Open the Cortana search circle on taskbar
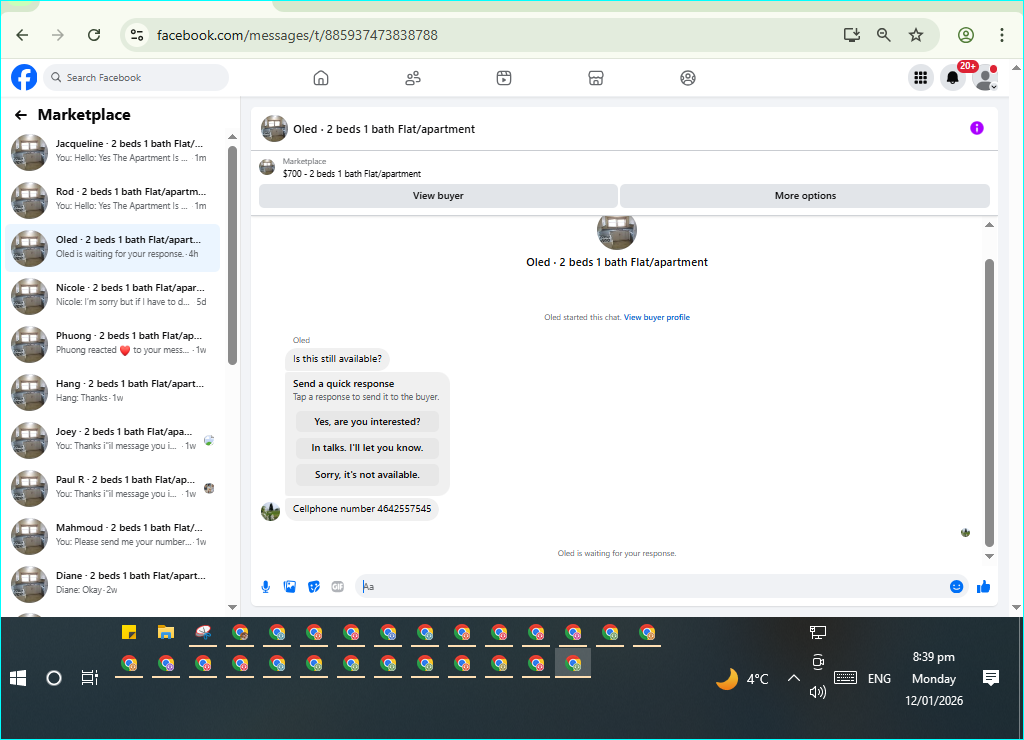Viewport: 1024px width, 740px height. (x=54, y=679)
